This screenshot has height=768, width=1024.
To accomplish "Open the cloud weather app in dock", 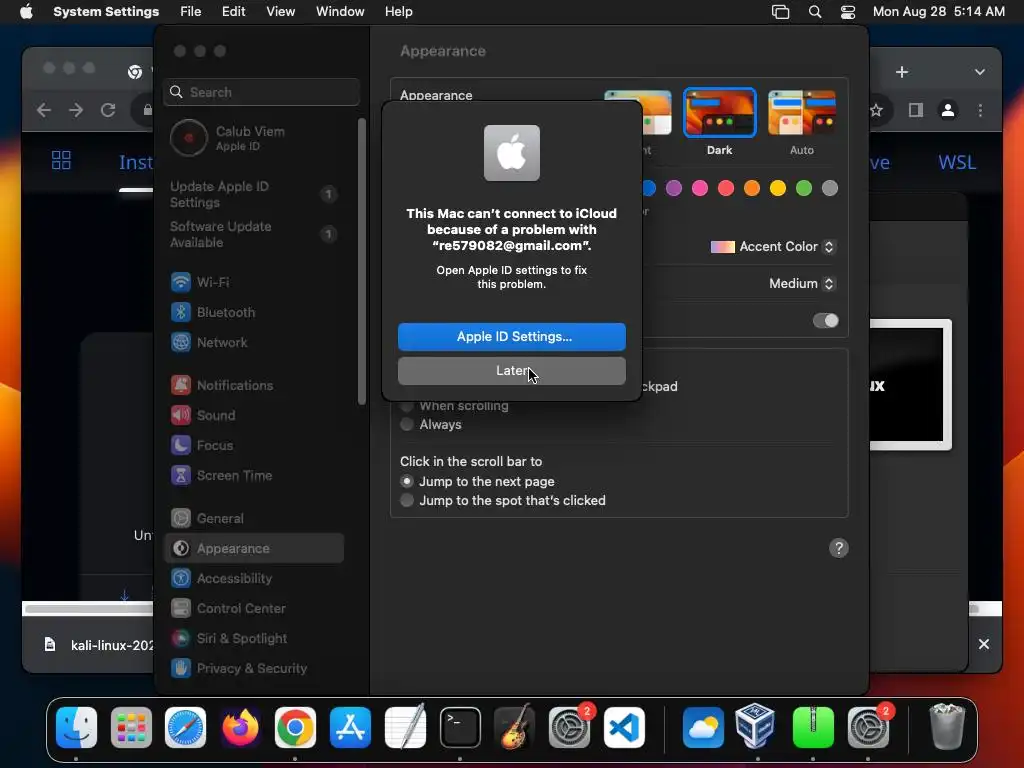I will pyautogui.click(x=703, y=728).
